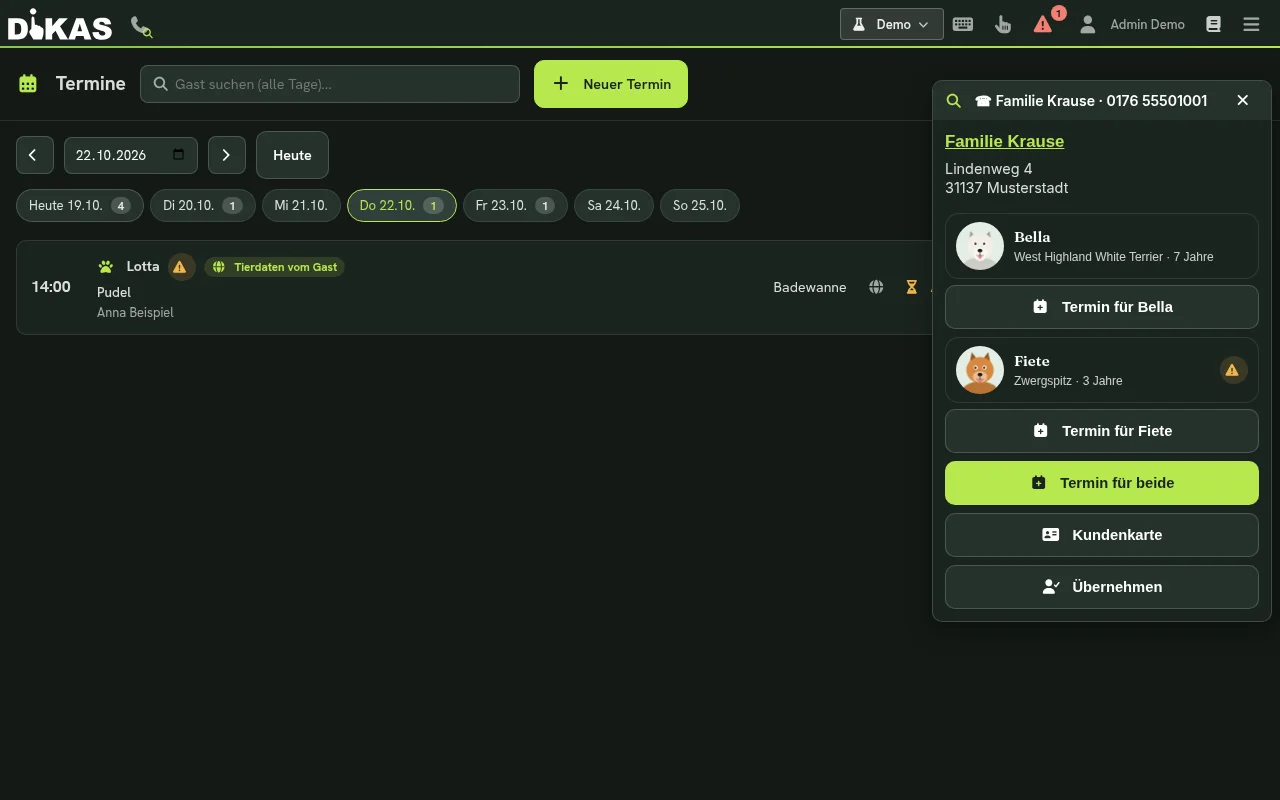Focus the Gast suchen search field
The image size is (1280, 800).
(x=330, y=84)
